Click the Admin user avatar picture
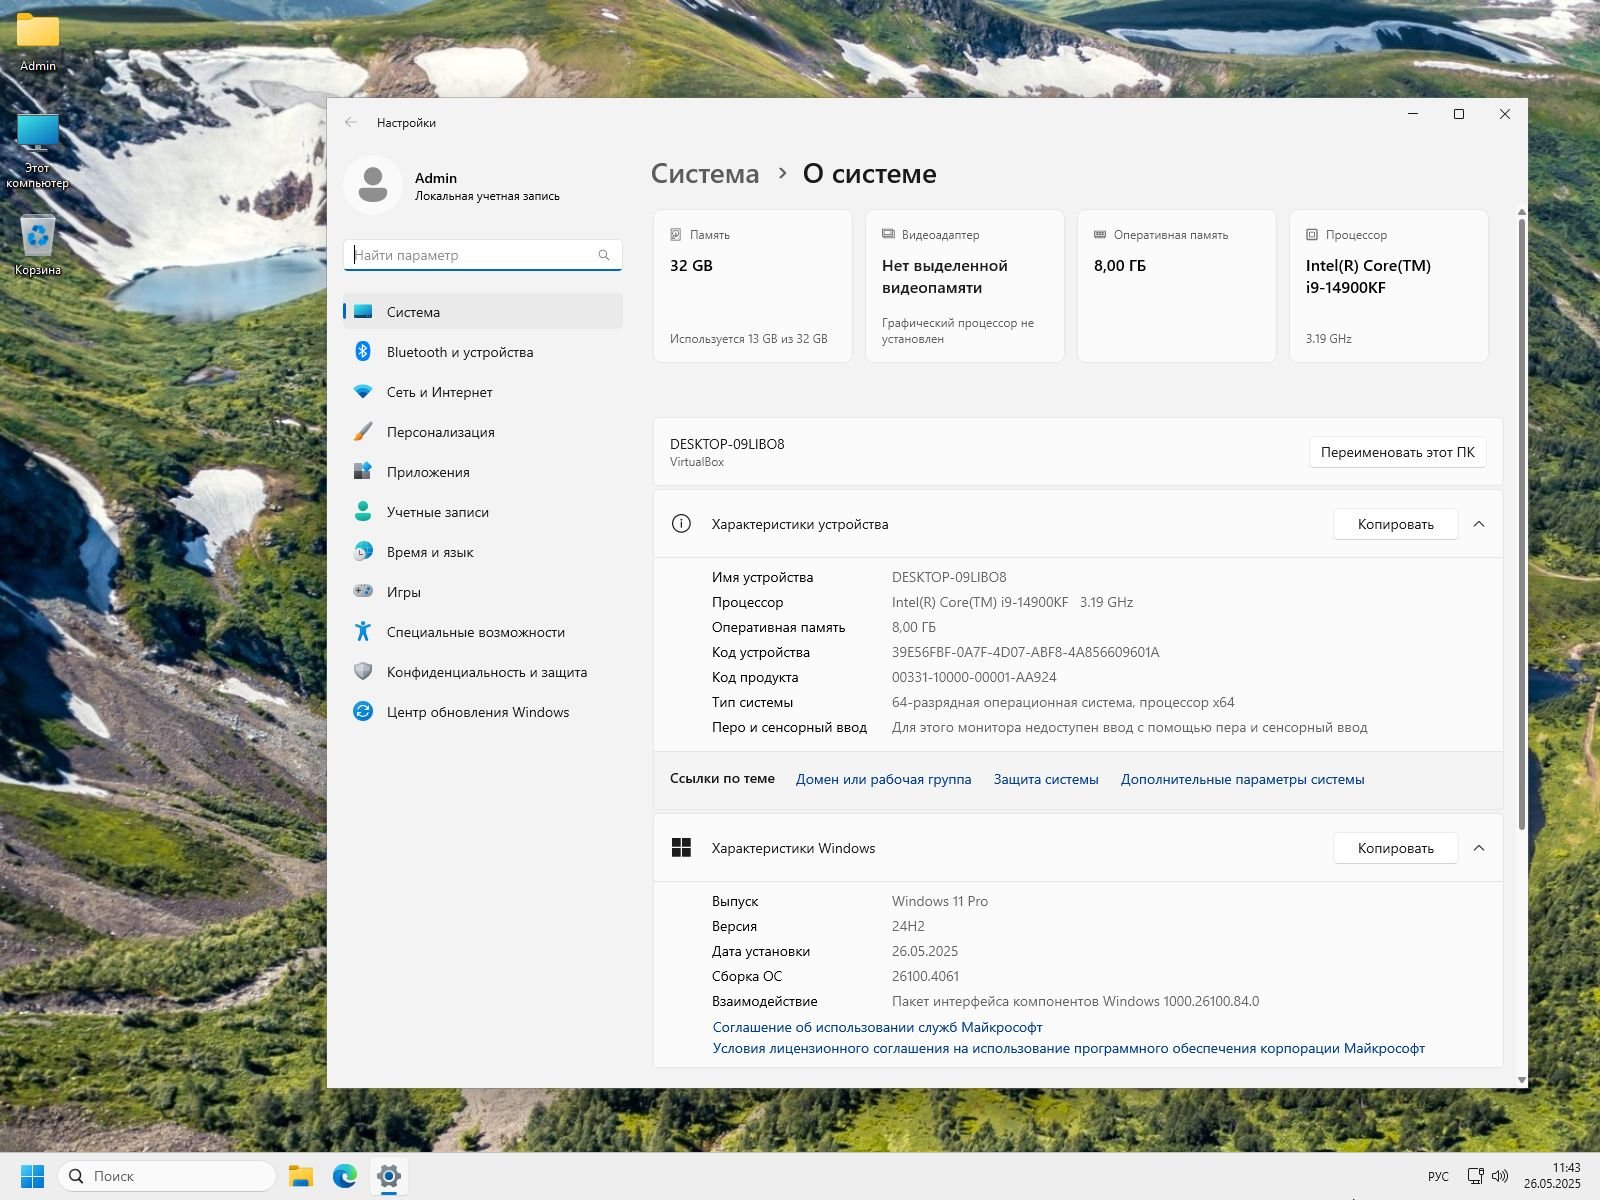Image resolution: width=1600 pixels, height=1200 pixels. click(x=373, y=185)
